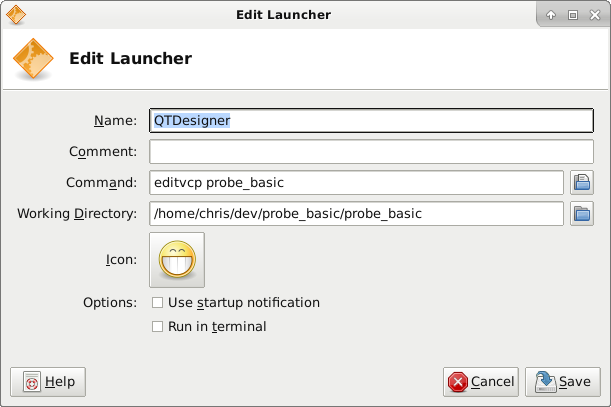Focus the Name field containing QTDesigner

click(371, 120)
